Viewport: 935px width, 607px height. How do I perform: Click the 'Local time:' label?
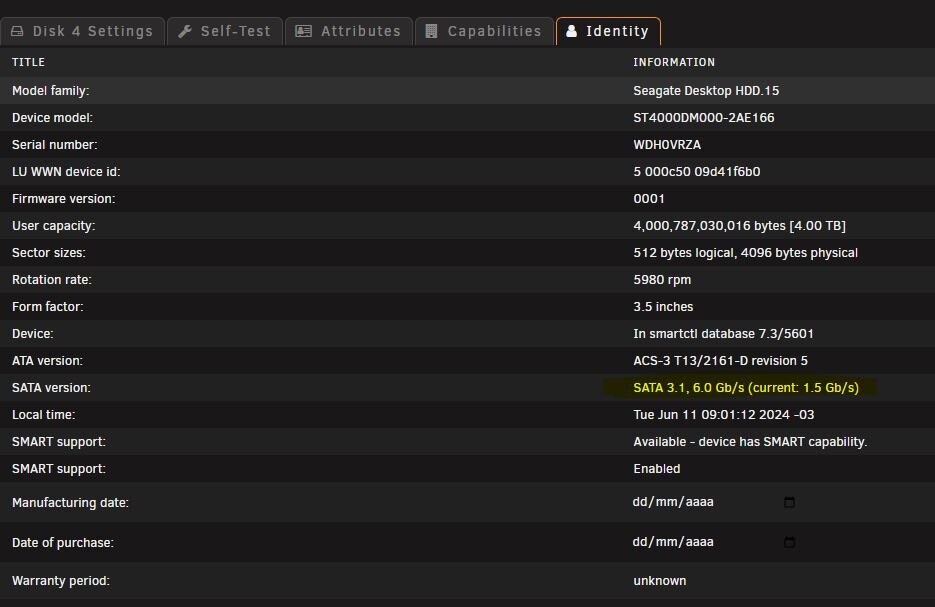click(44, 414)
